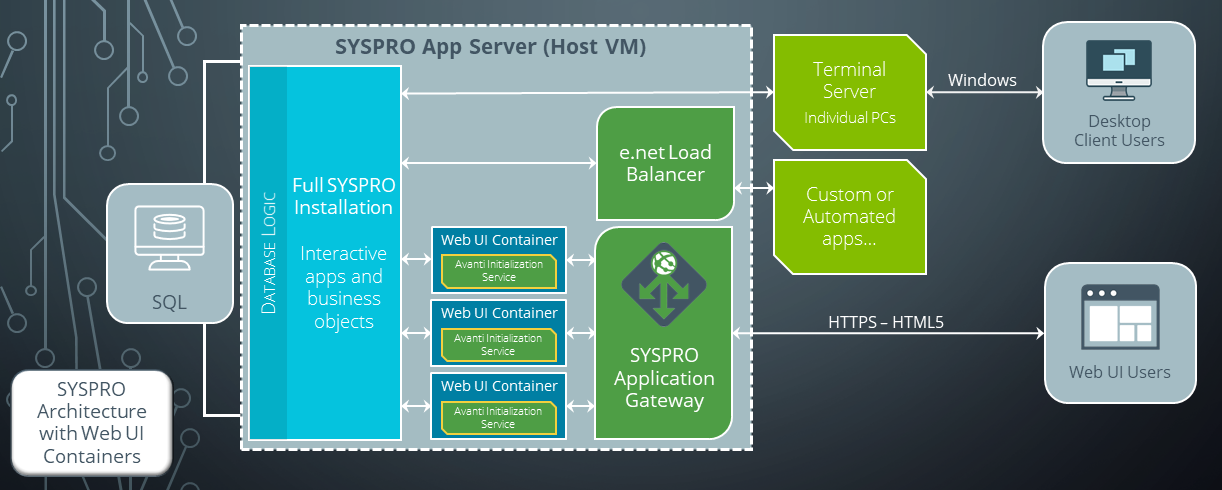The image size is (1222, 490).
Task: Select the top Avanti Initialization Service box
Action: point(498,270)
